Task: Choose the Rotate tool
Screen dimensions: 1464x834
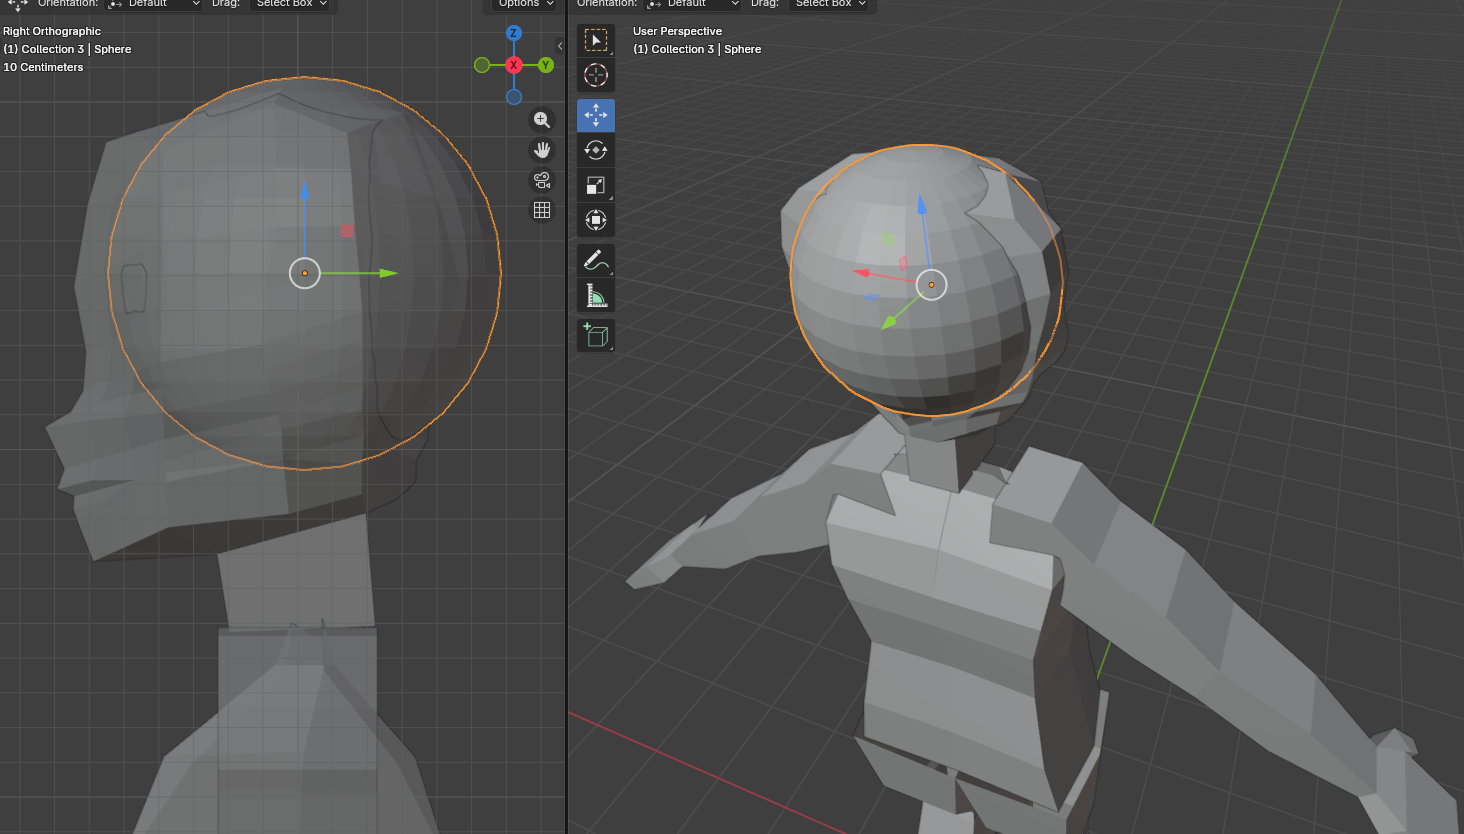Action: click(596, 150)
